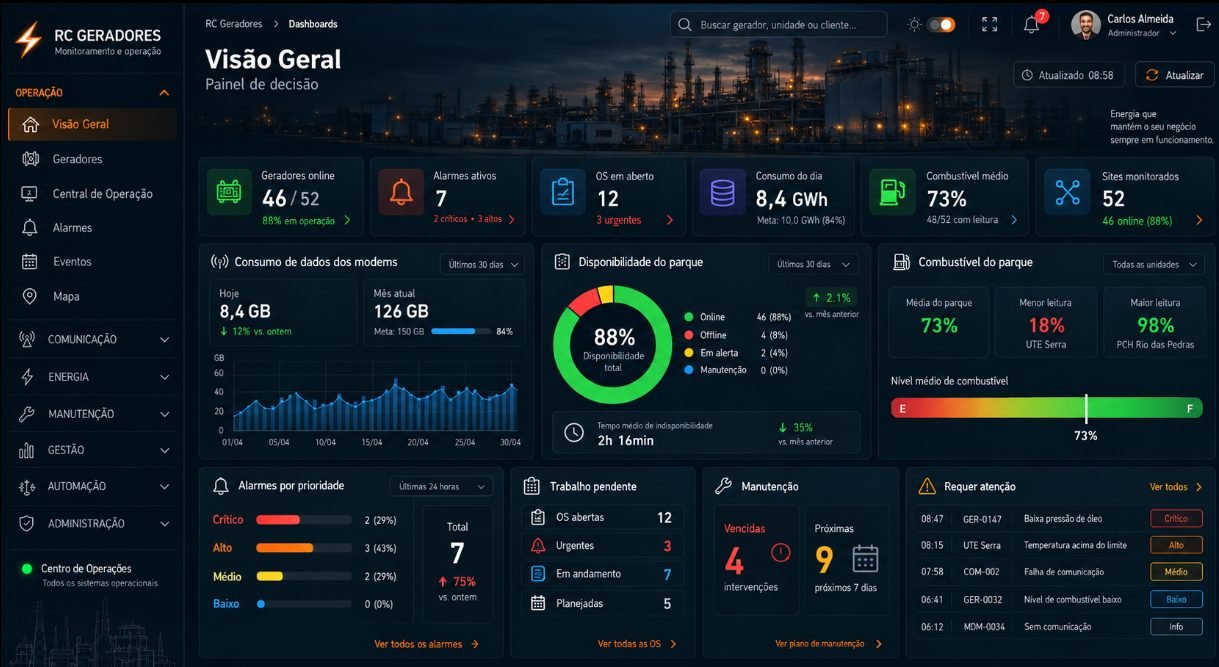Click the monthly data Meta 150 GB progress bar
The image size is (1219, 667).
coord(459,331)
